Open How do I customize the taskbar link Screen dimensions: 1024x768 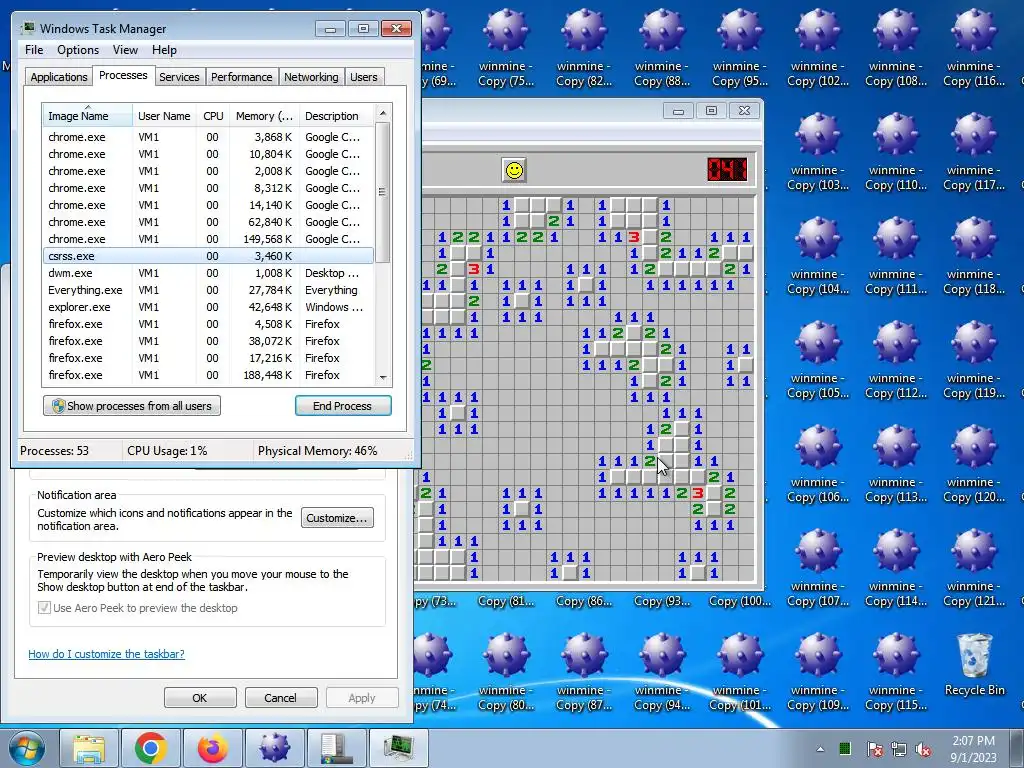click(x=106, y=654)
